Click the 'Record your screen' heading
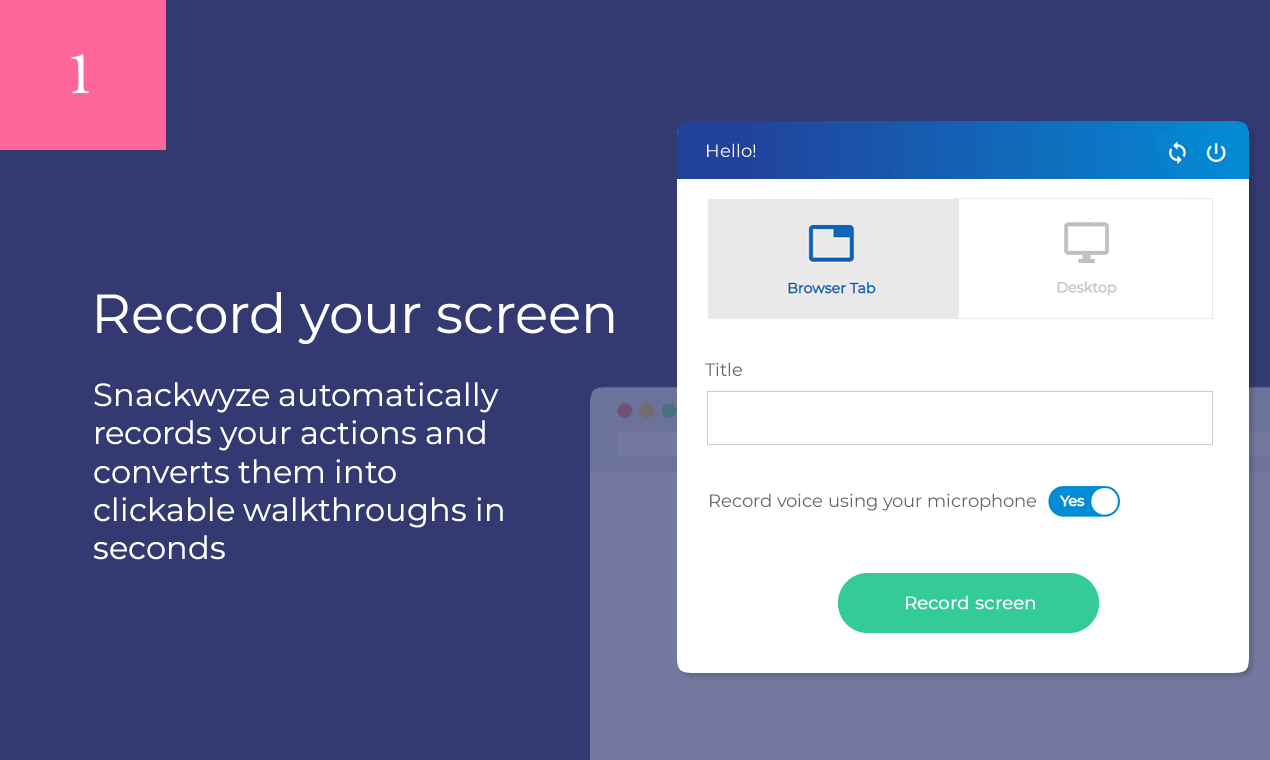The image size is (1270, 760). click(354, 314)
